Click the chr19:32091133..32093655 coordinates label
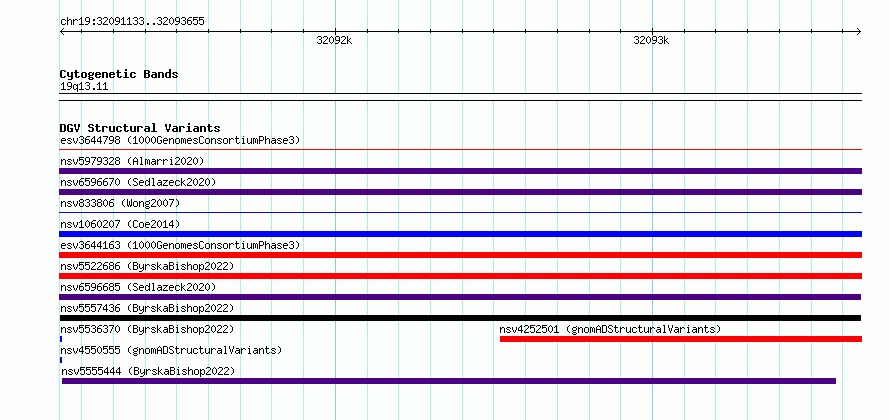 click(x=132, y=22)
